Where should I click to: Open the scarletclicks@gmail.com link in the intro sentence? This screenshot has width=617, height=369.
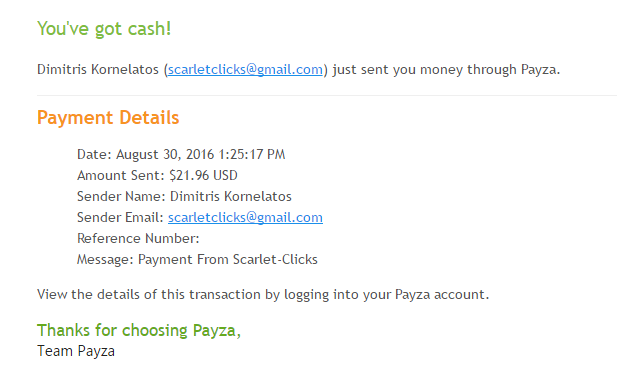pyautogui.click(x=245, y=70)
